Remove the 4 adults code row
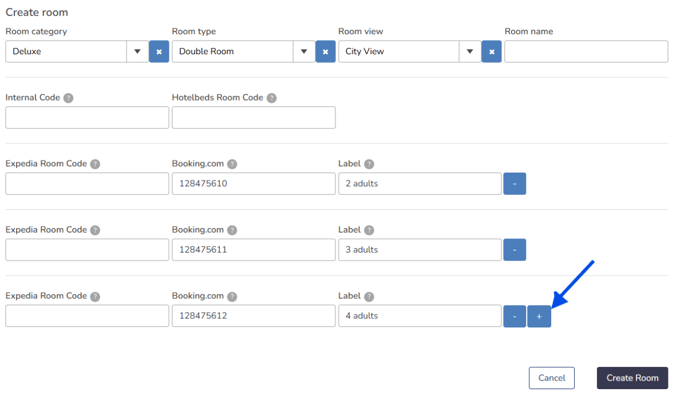Image resolution: width=688 pixels, height=396 pixels. point(514,316)
